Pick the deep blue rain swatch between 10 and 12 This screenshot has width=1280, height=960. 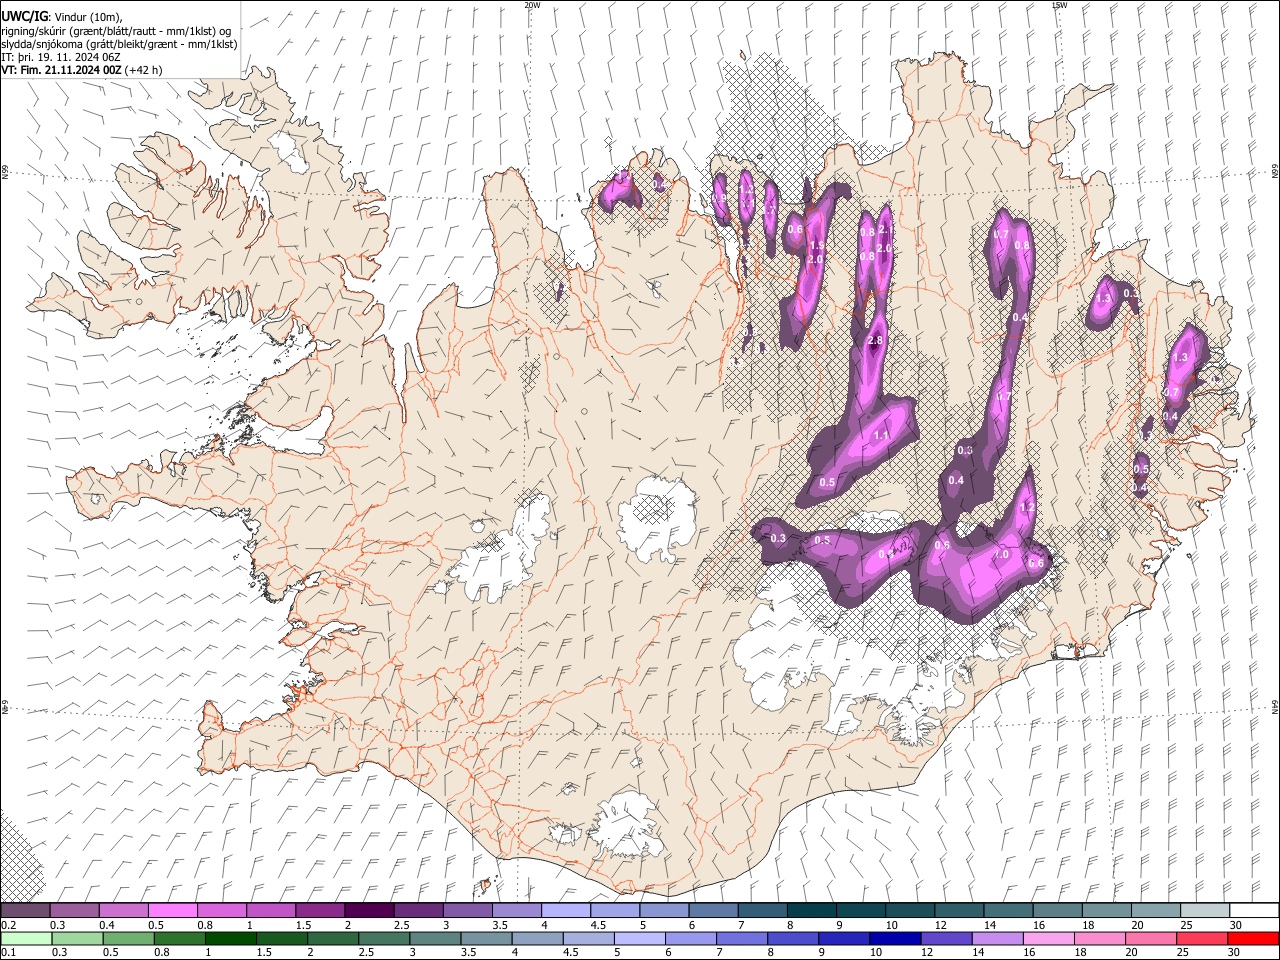[894, 939]
